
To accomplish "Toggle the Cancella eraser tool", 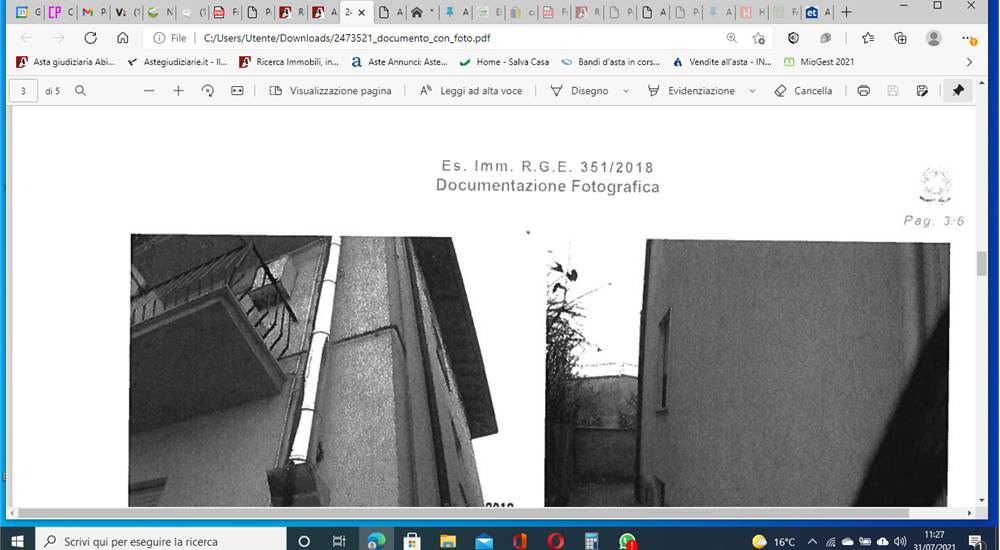I will (x=804, y=91).
